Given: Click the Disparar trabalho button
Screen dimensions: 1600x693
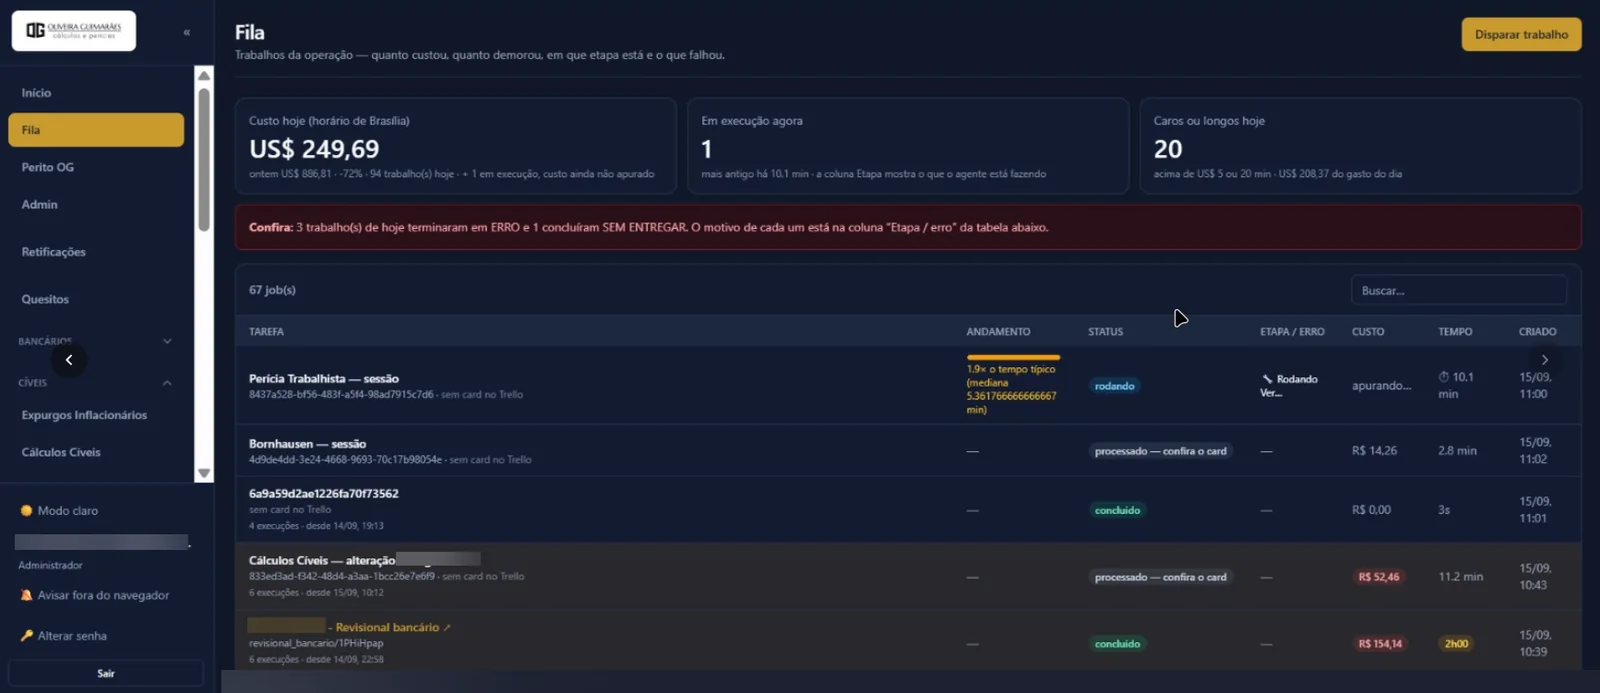Looking at the screenshot, I should coord(1521,34).
